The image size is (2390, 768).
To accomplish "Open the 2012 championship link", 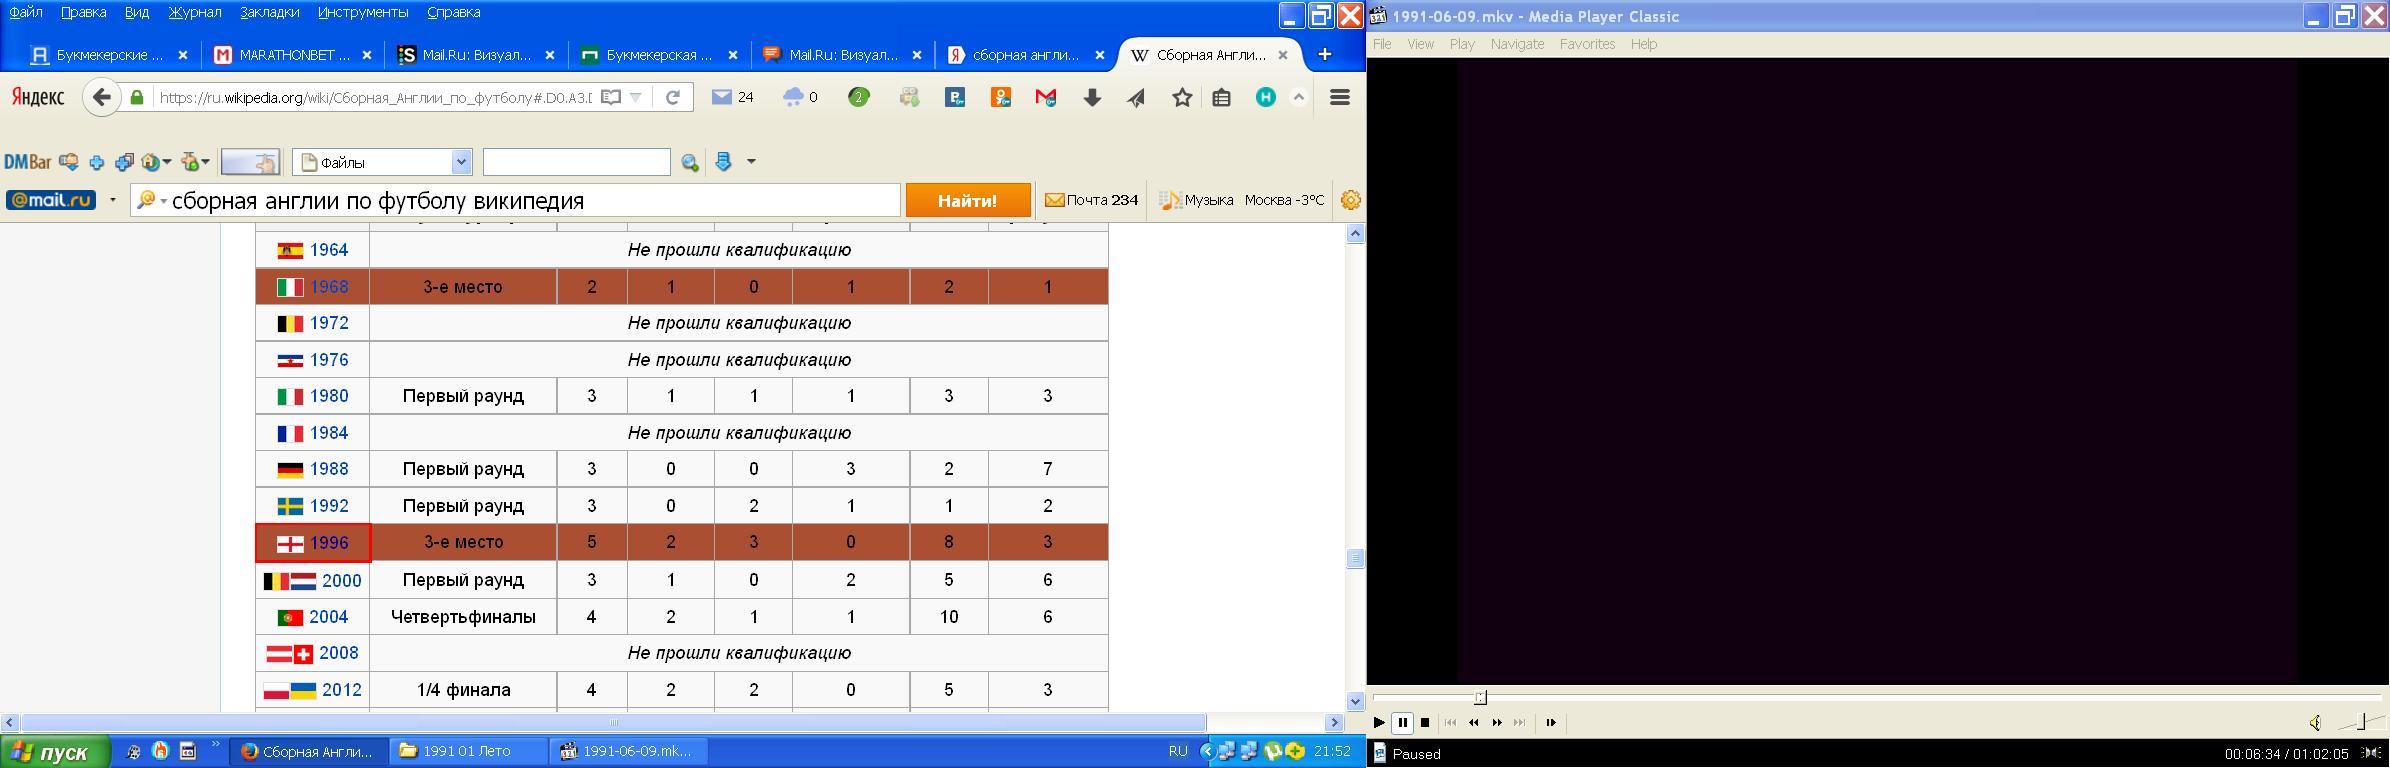I will (x=340, y=690).
